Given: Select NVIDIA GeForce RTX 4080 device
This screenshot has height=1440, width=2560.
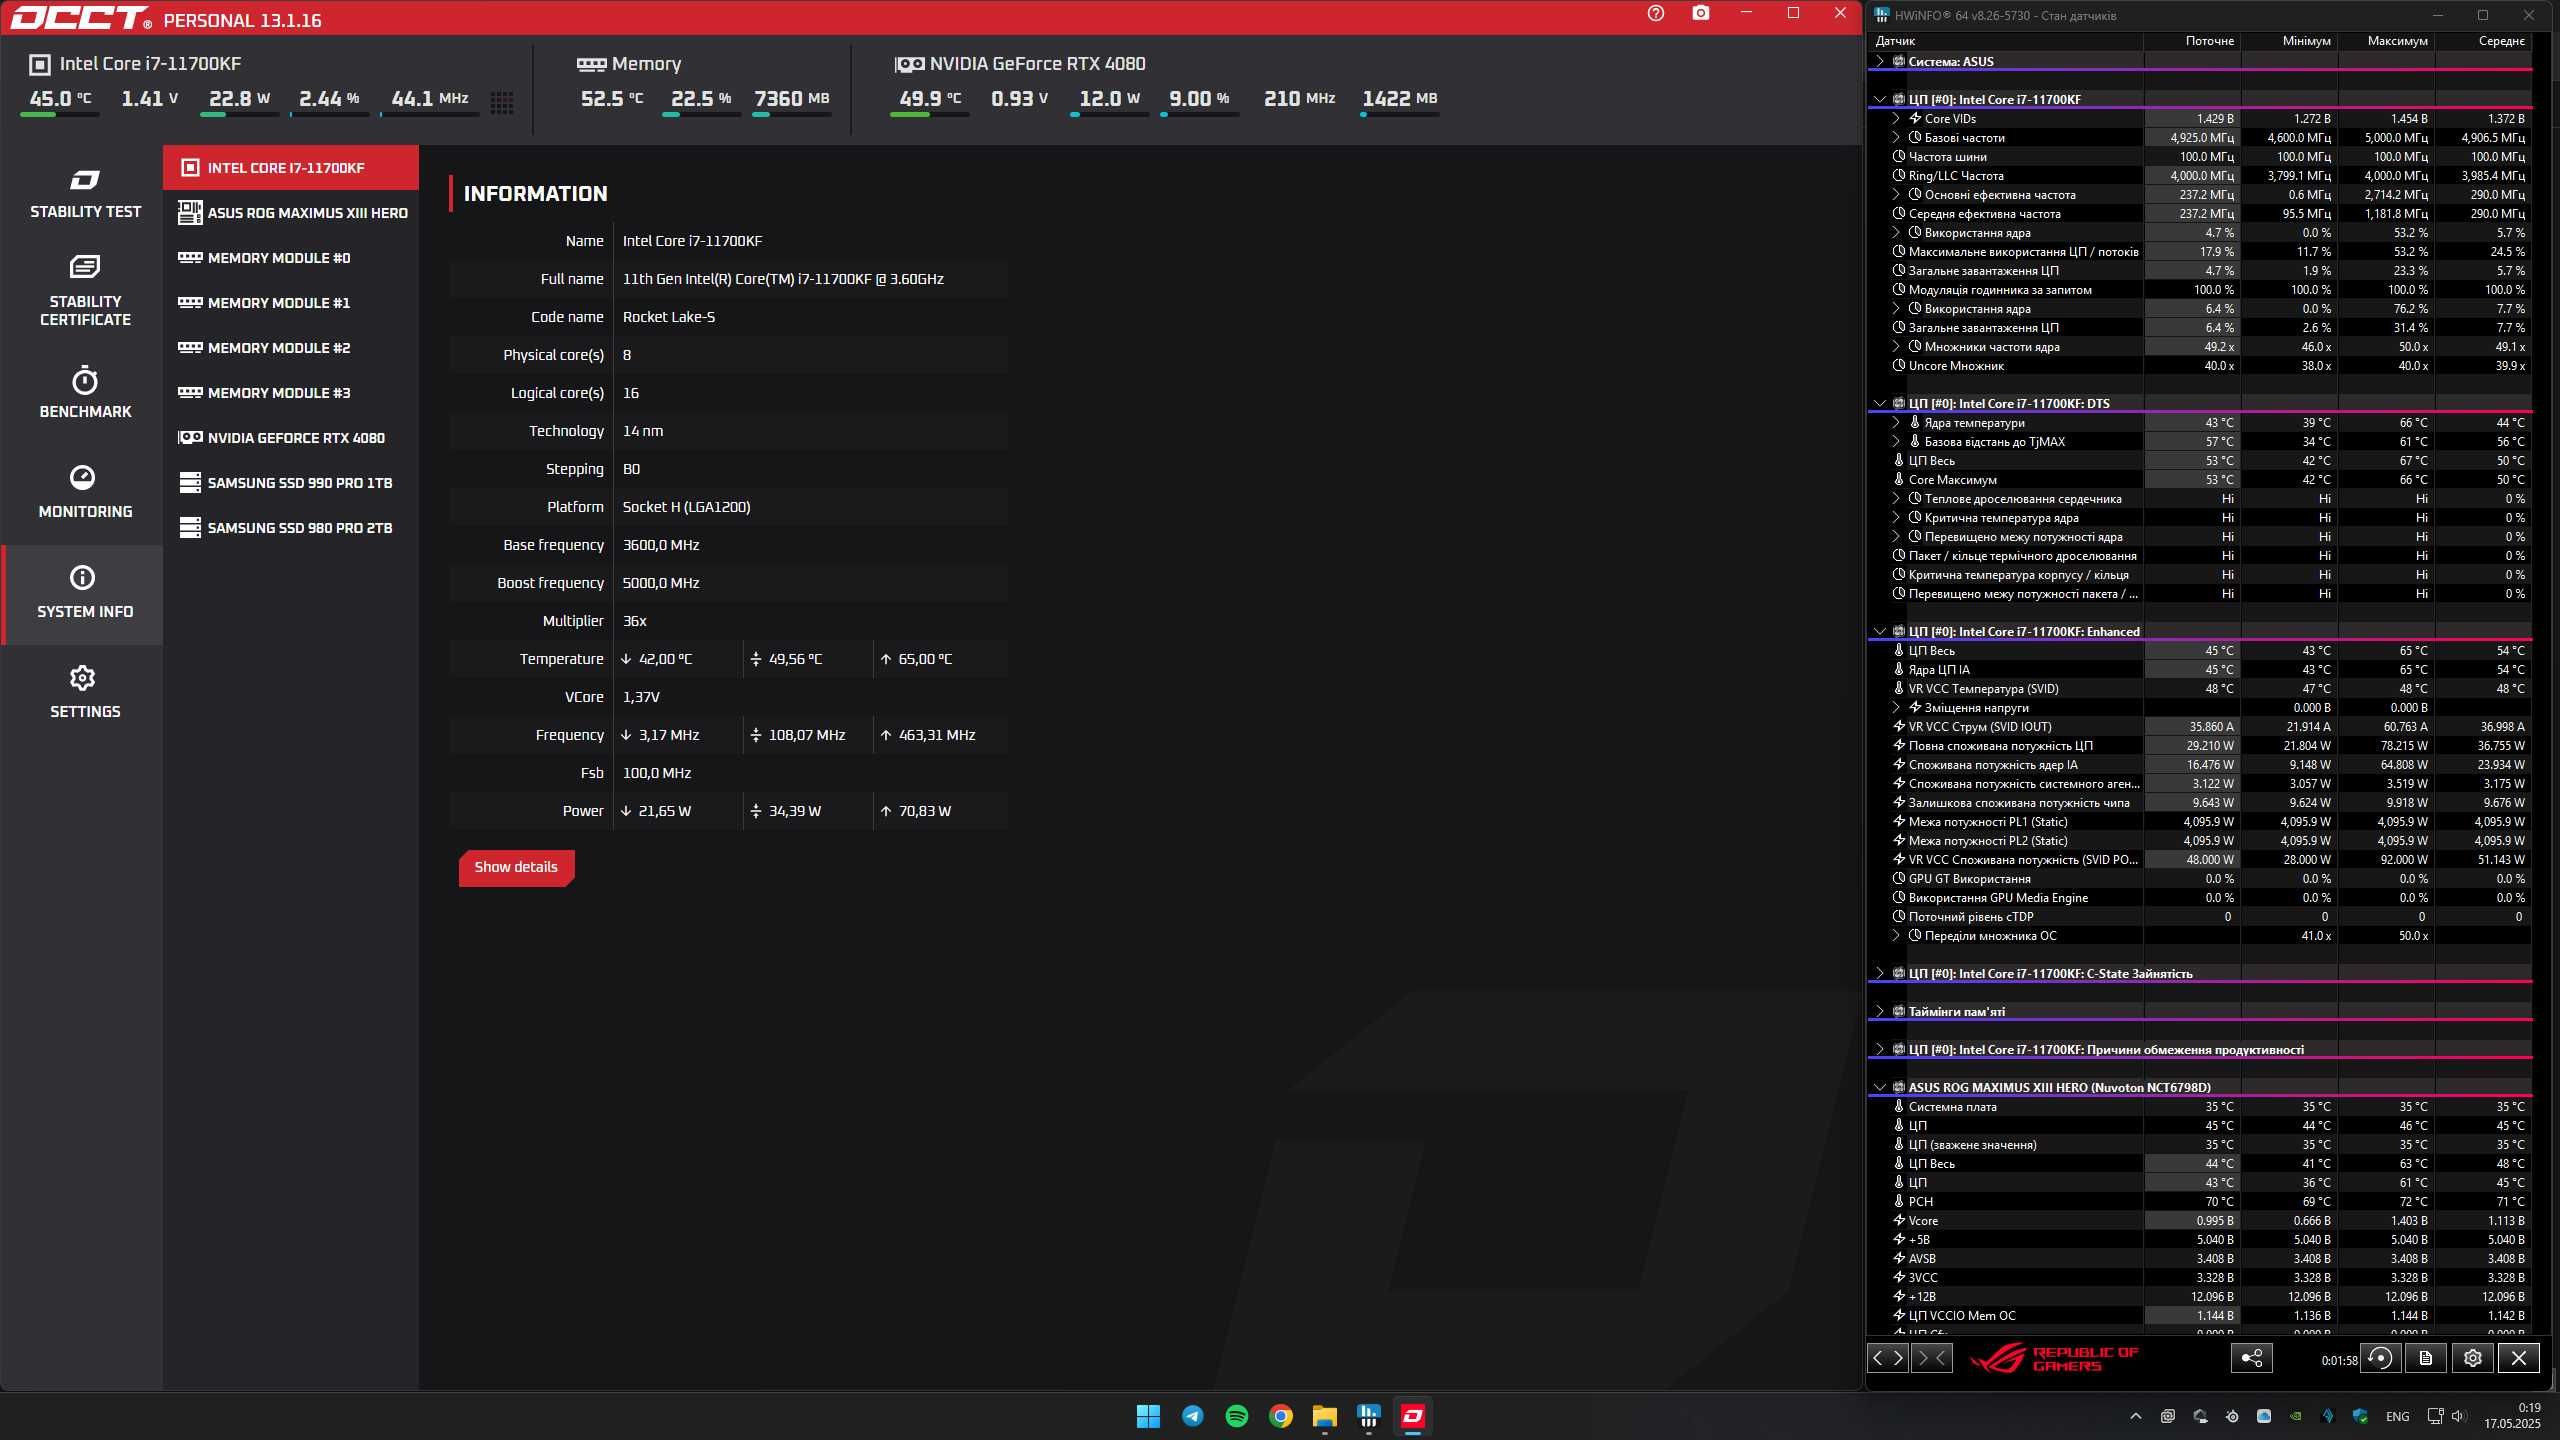Looking at the screenshot, I should click(291, 438).
